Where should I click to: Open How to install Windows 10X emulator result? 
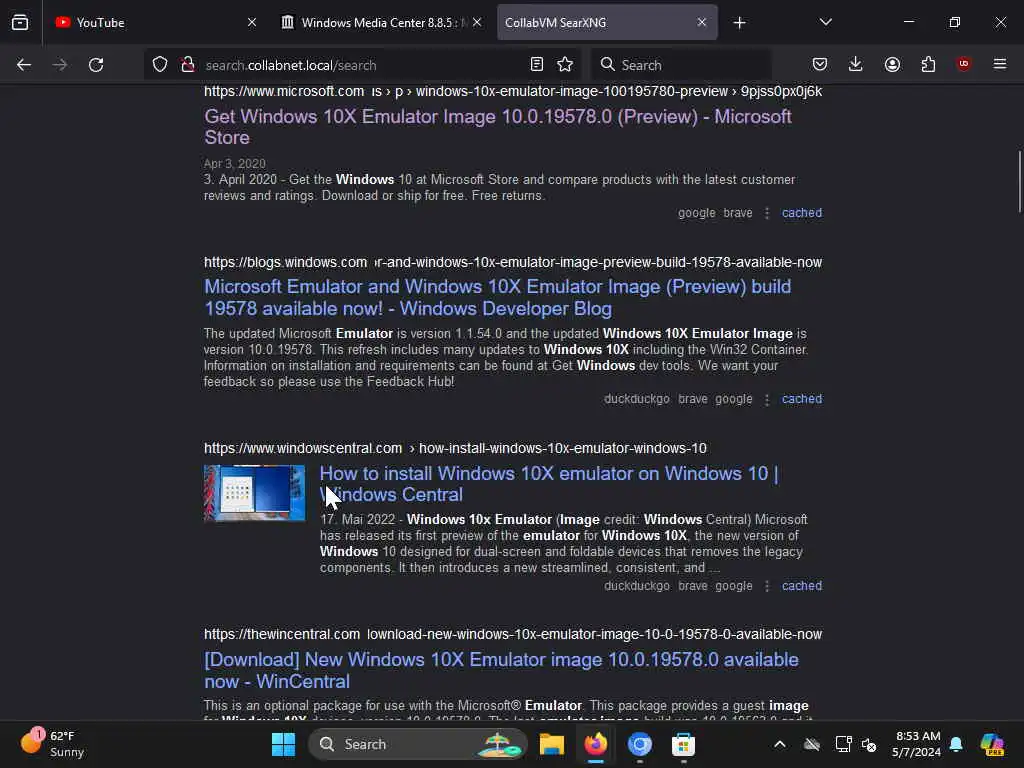[549, 484]
